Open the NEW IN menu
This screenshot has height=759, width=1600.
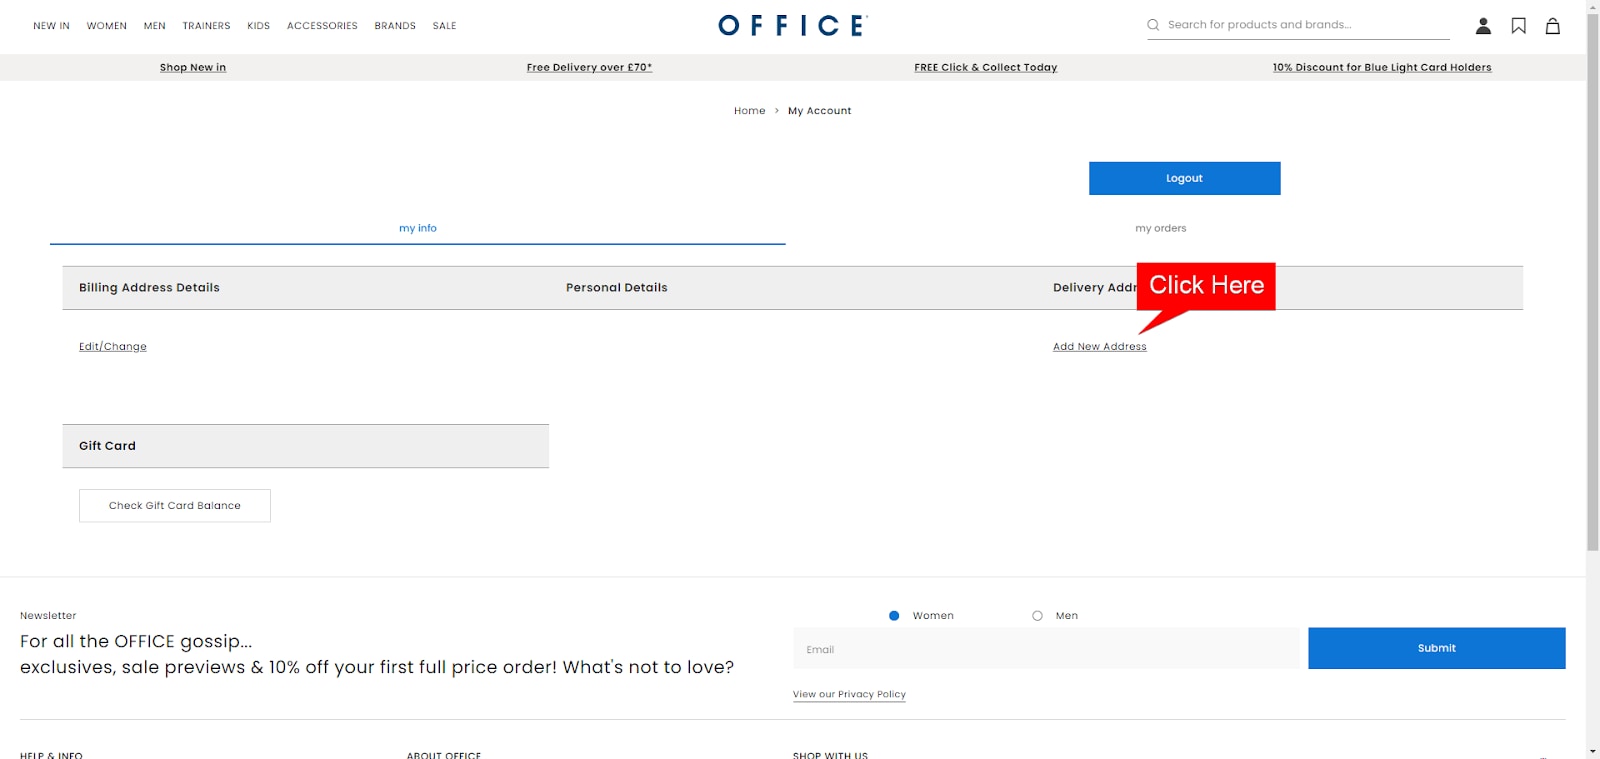[x=51, y=26]
